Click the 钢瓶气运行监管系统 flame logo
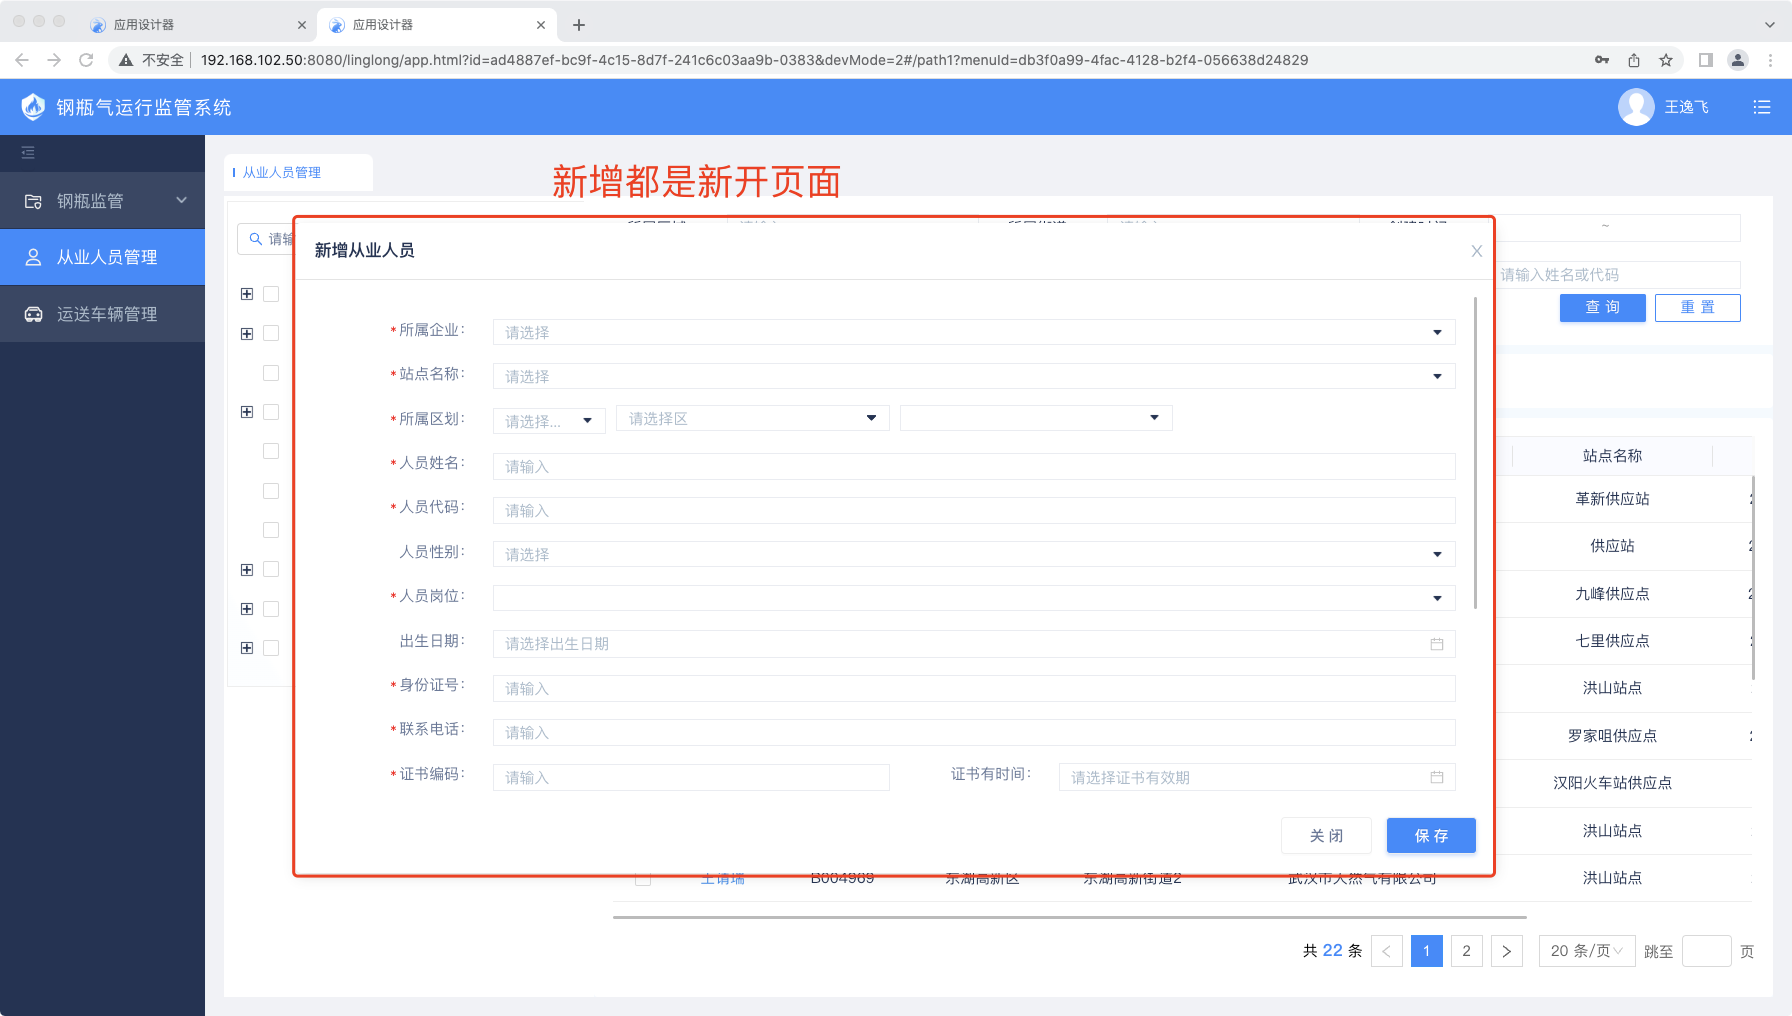The height and width of the screenshot is (1016, 1792). pyautogui.click(x=33, y=107)
